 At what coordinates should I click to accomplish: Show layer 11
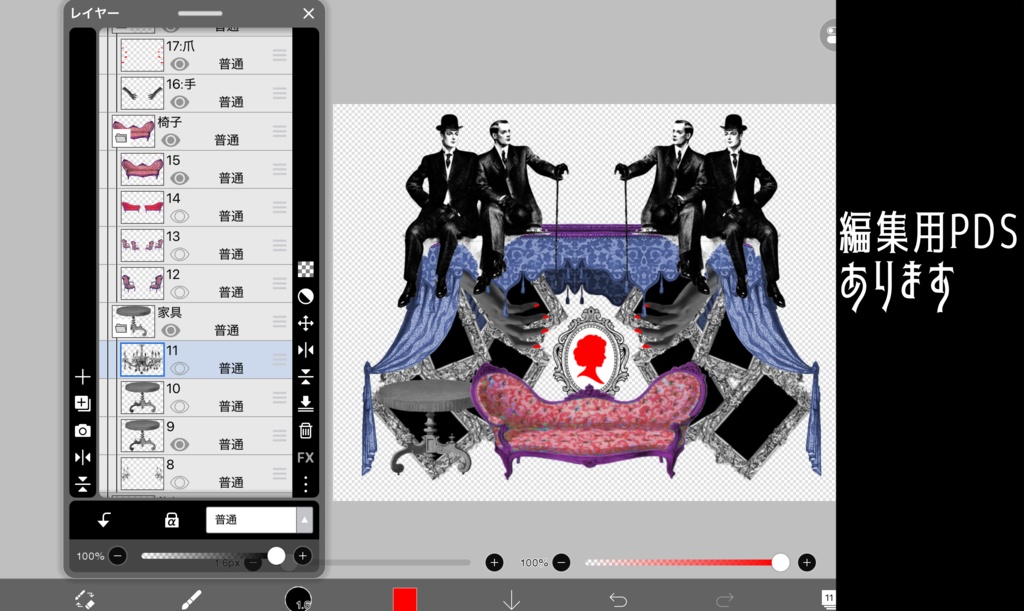click(x=180, y=368)
